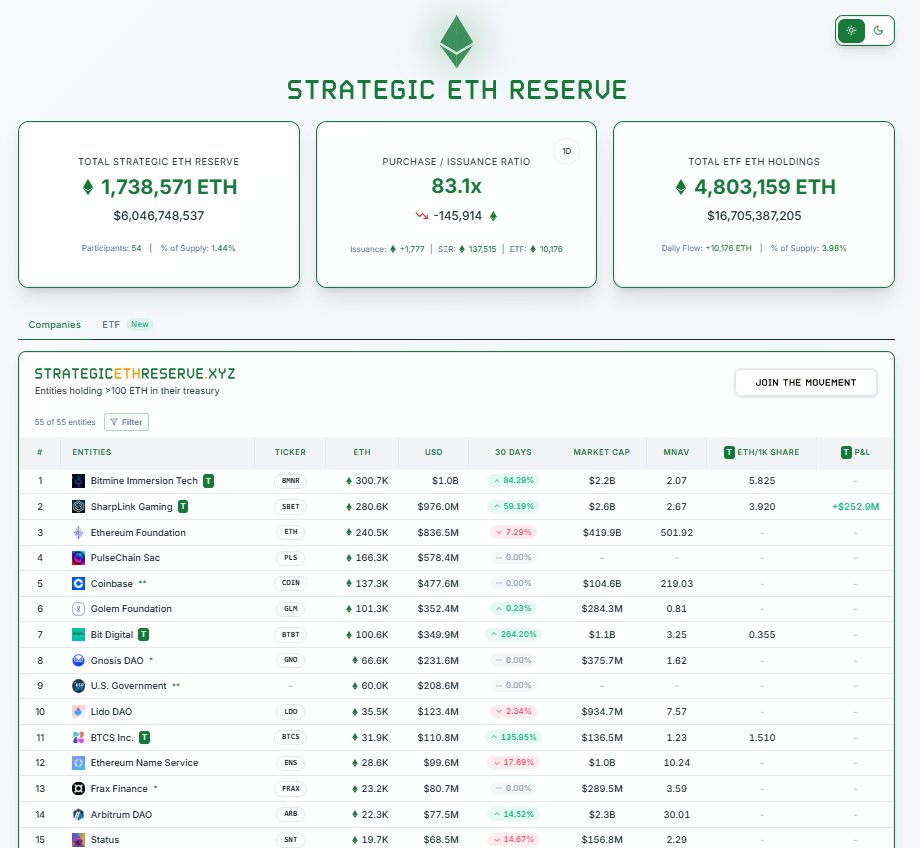Click Bitmine Immersion Tech logo icon
Image resolution: width=920 pixels, height=848 pixels.
click(78, 481)
